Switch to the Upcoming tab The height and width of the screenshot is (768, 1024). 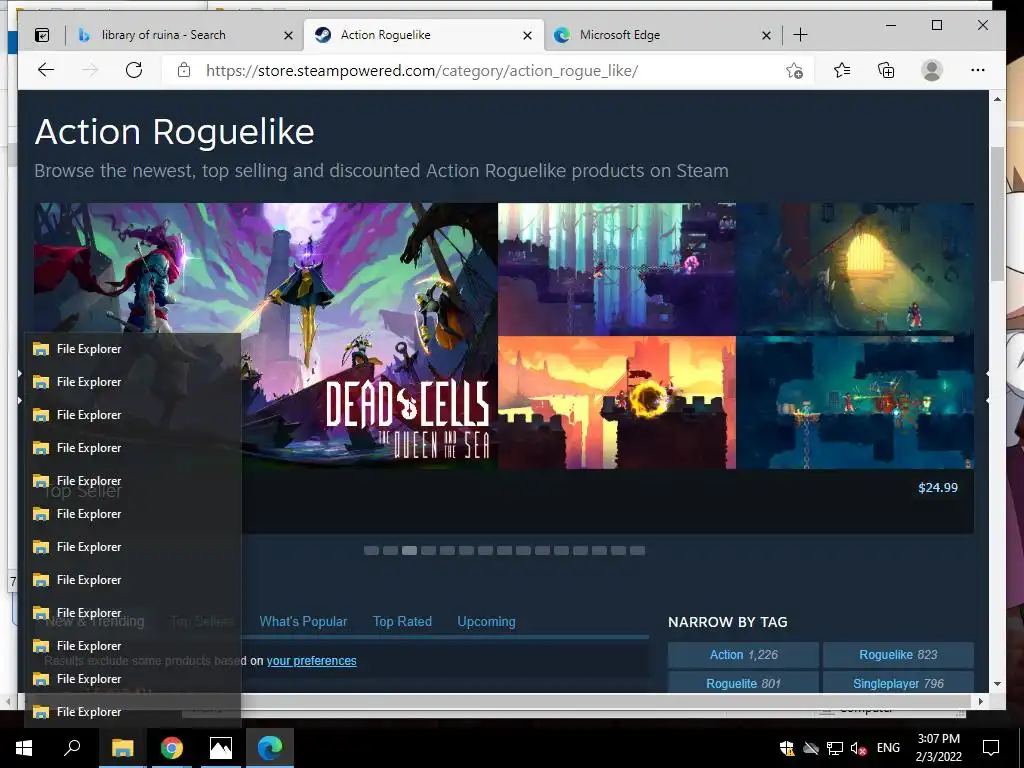tap(487, 622)
